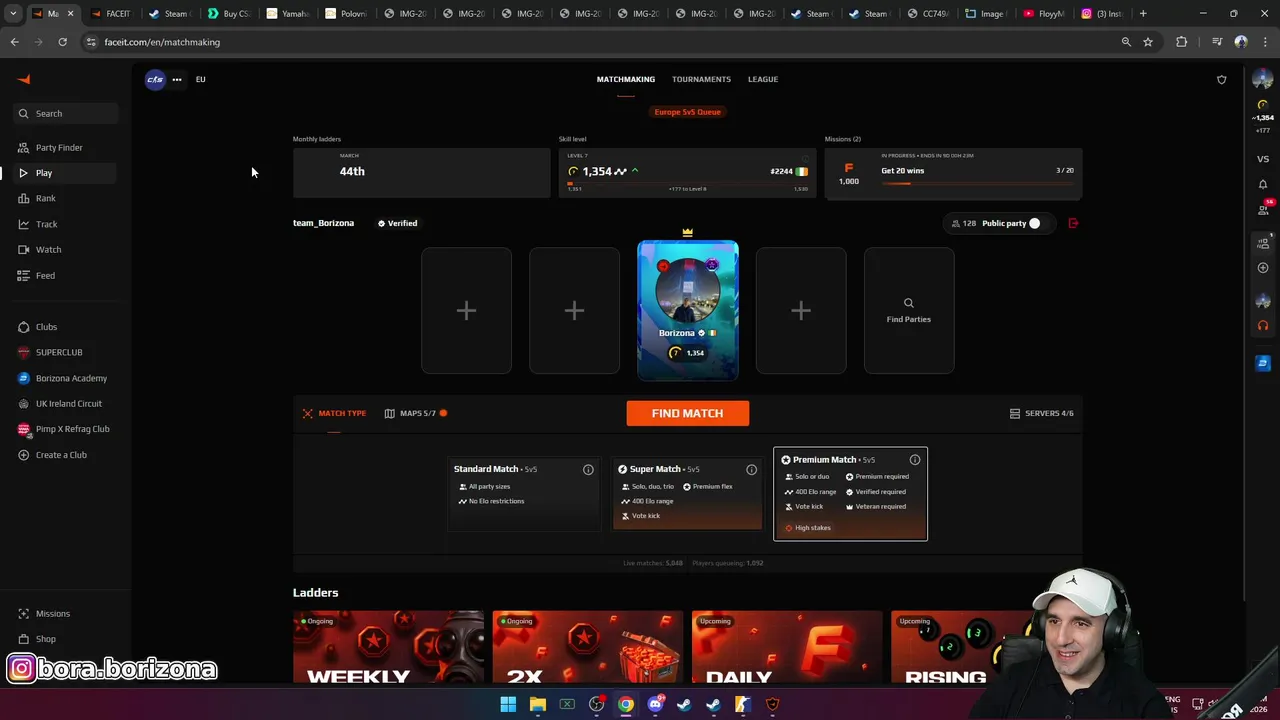Viewport: 1280px width, 720px height.
Task: Open Clubs in the sidebar
Action: [46, 327]
